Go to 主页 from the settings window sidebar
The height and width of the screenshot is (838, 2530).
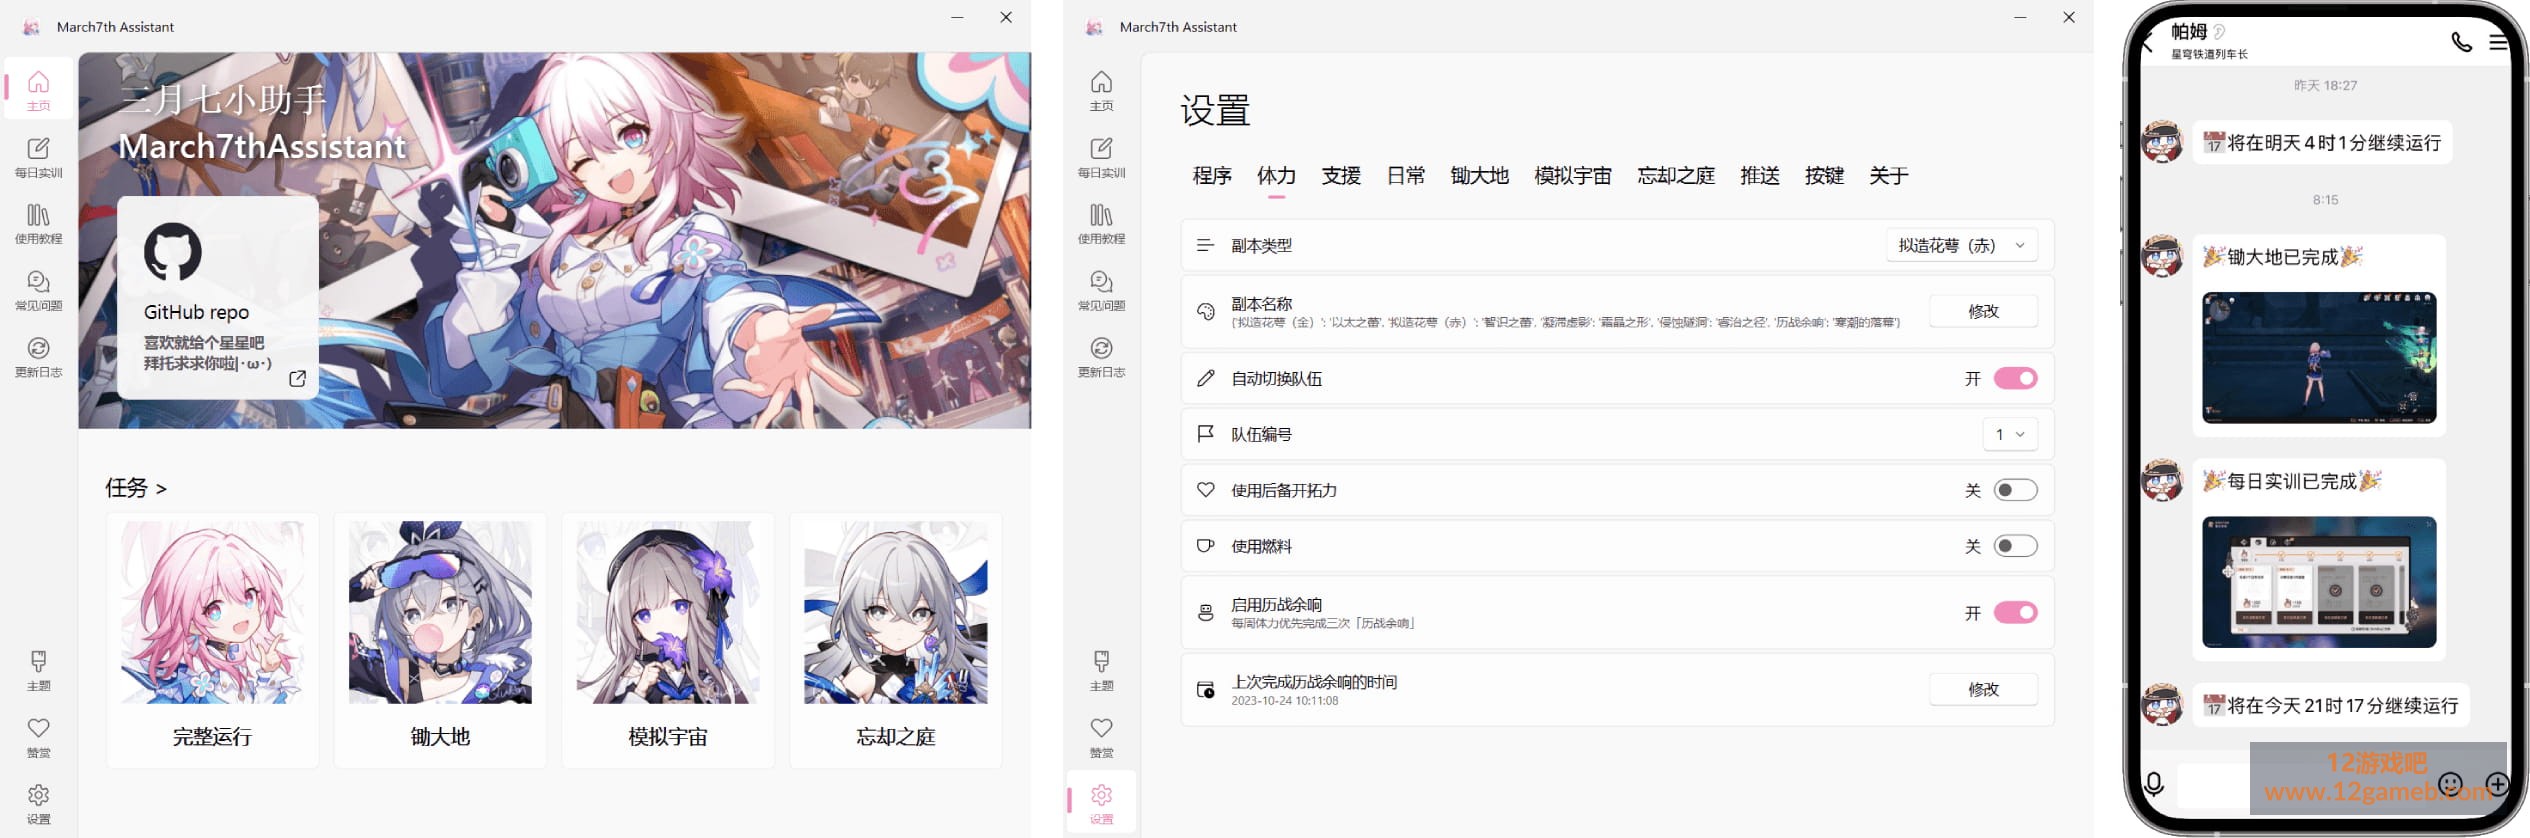(1101, 90)
